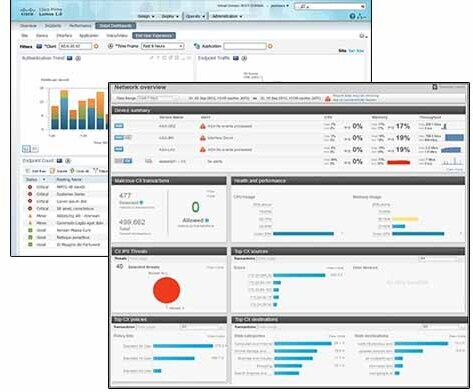Switch to the Overview tab

28,26
